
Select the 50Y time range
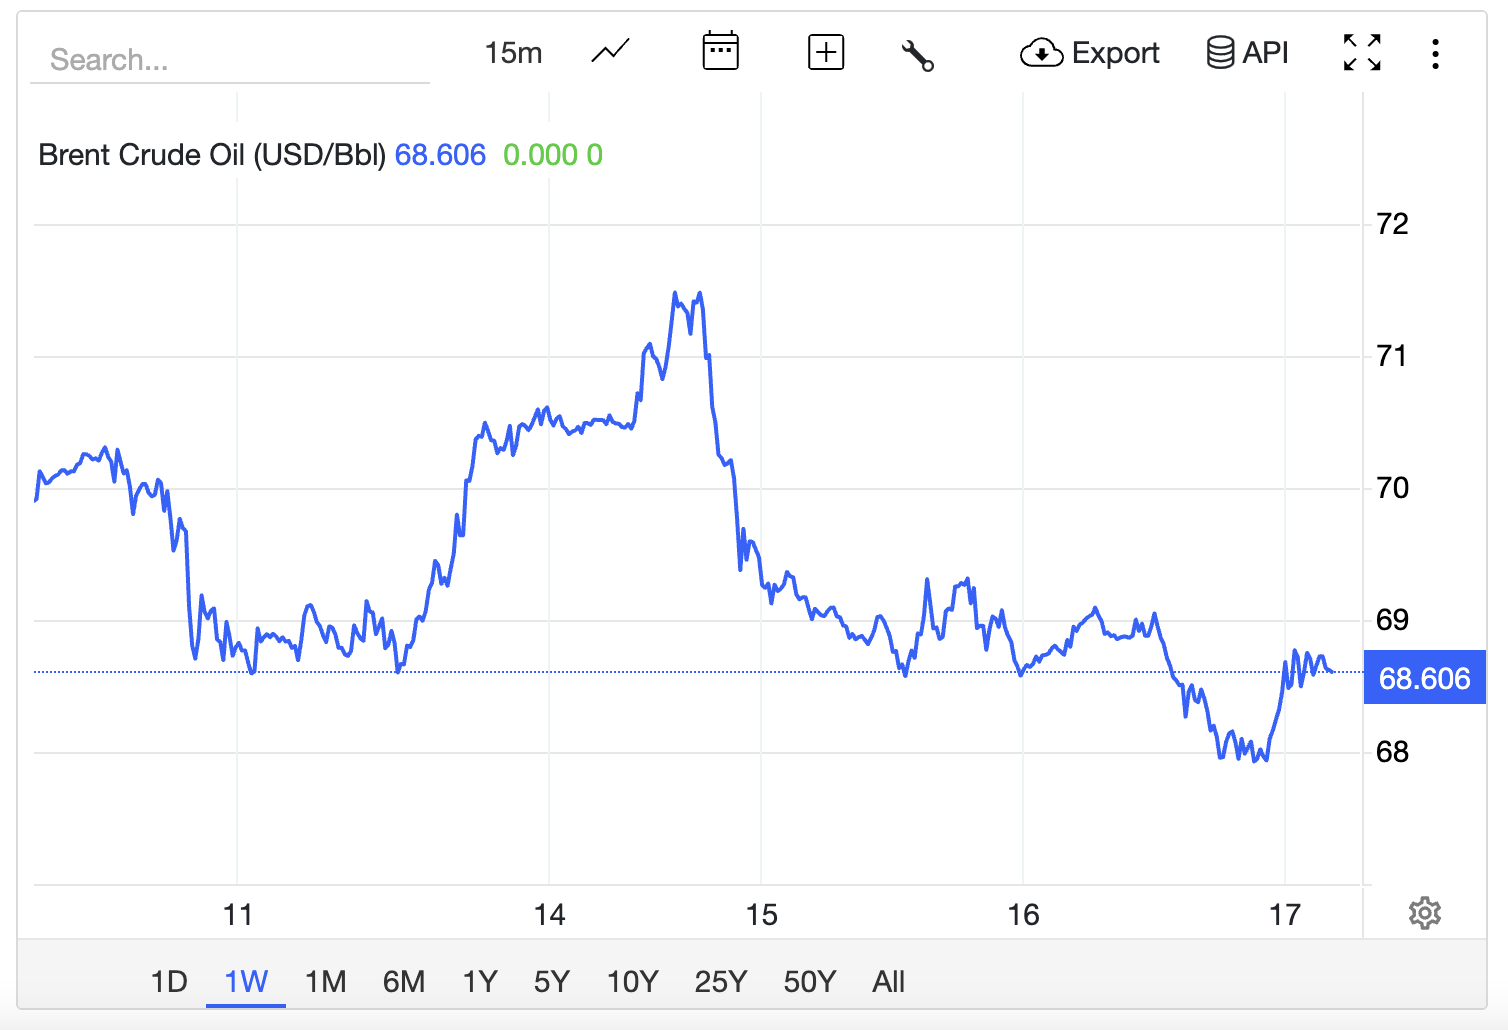[809, 981]
